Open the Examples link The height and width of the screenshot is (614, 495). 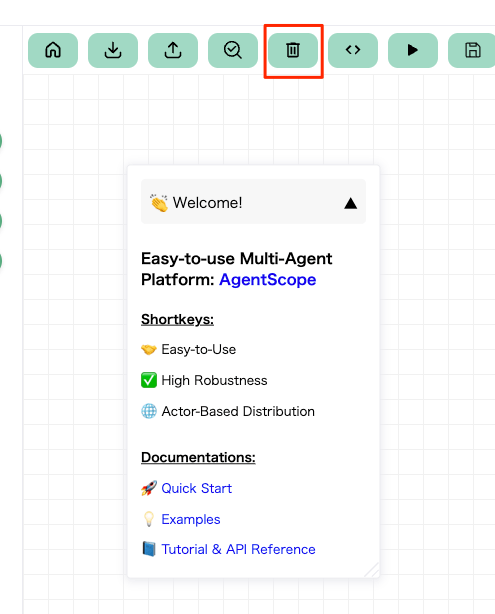191,519
